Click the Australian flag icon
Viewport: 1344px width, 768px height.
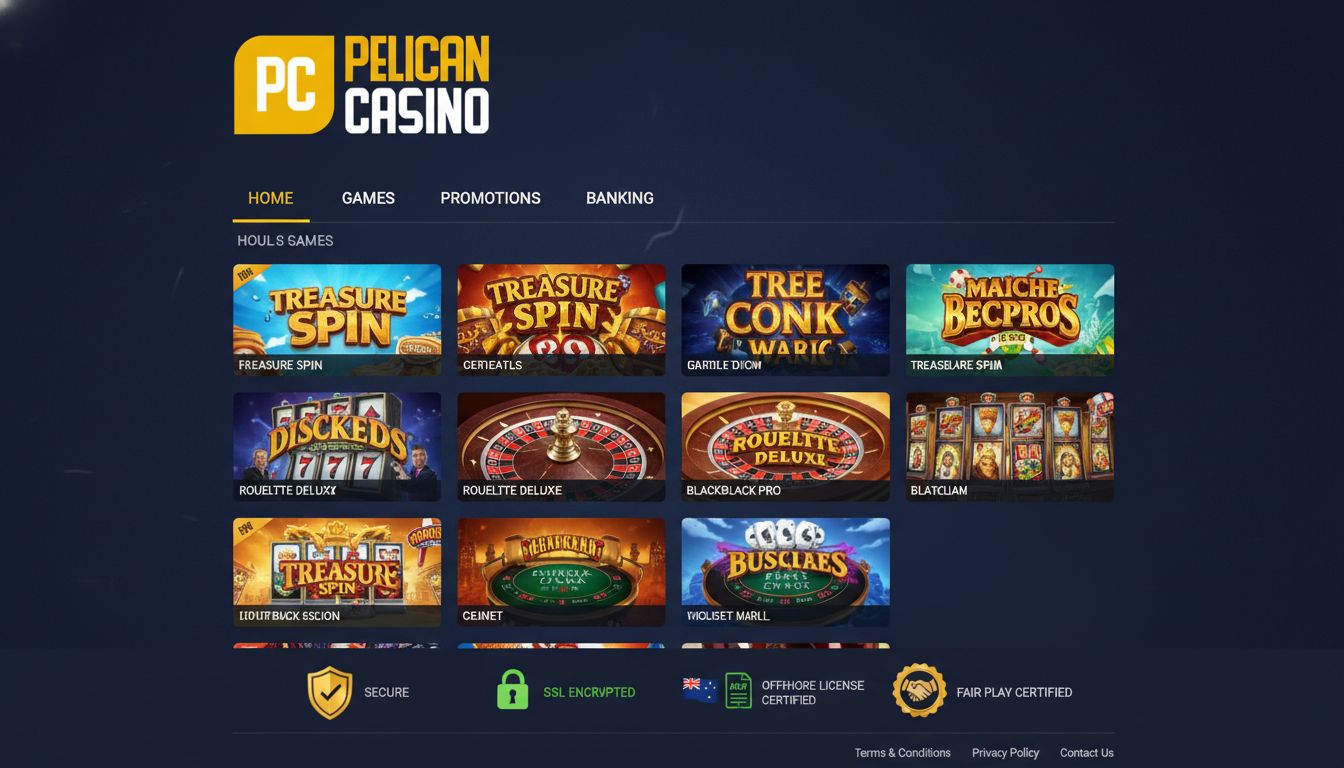point(699,690)
